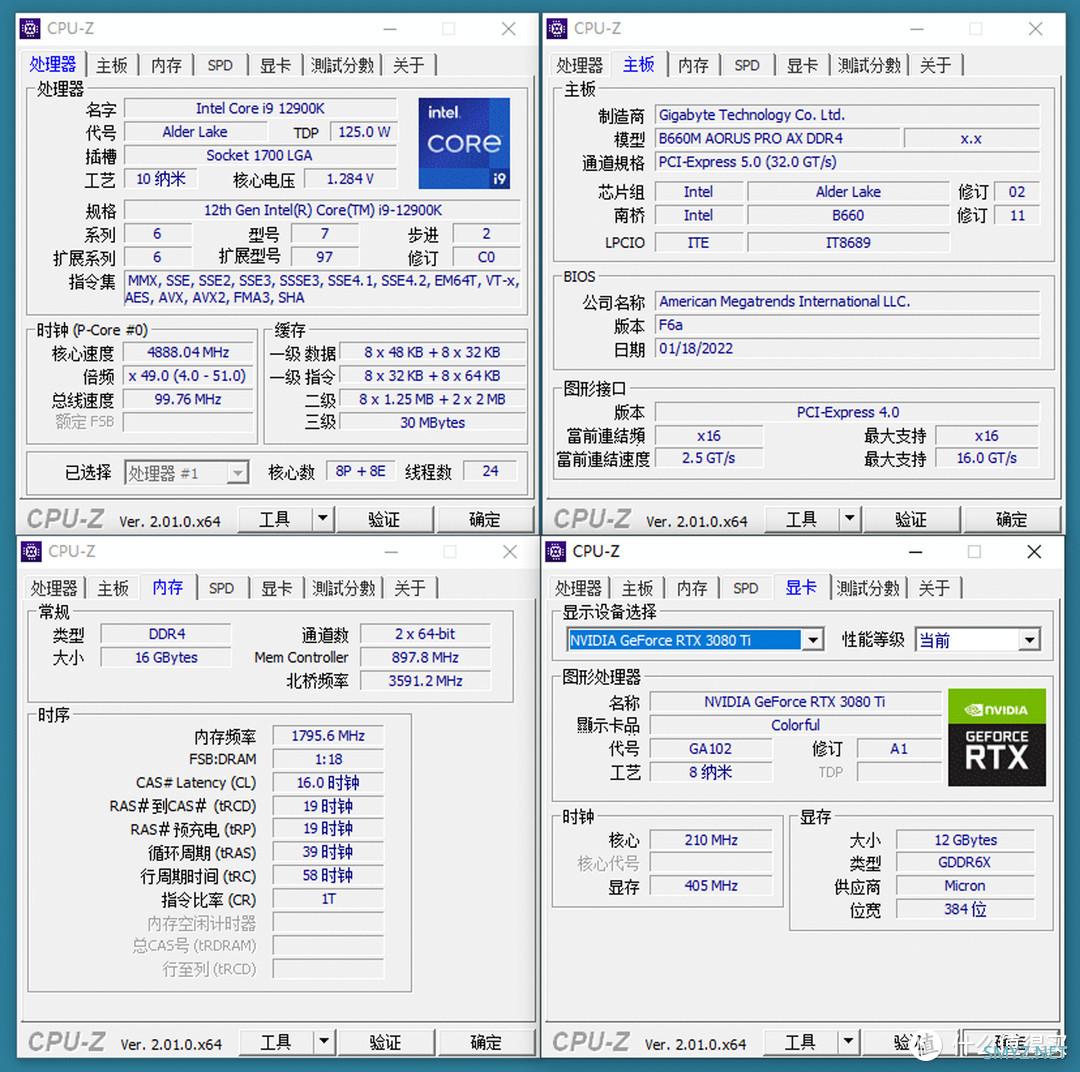Click the BIOS version F6a field
Image resolution: width=1080 pixels, height=1072 pixels.
tap(847, 325)
